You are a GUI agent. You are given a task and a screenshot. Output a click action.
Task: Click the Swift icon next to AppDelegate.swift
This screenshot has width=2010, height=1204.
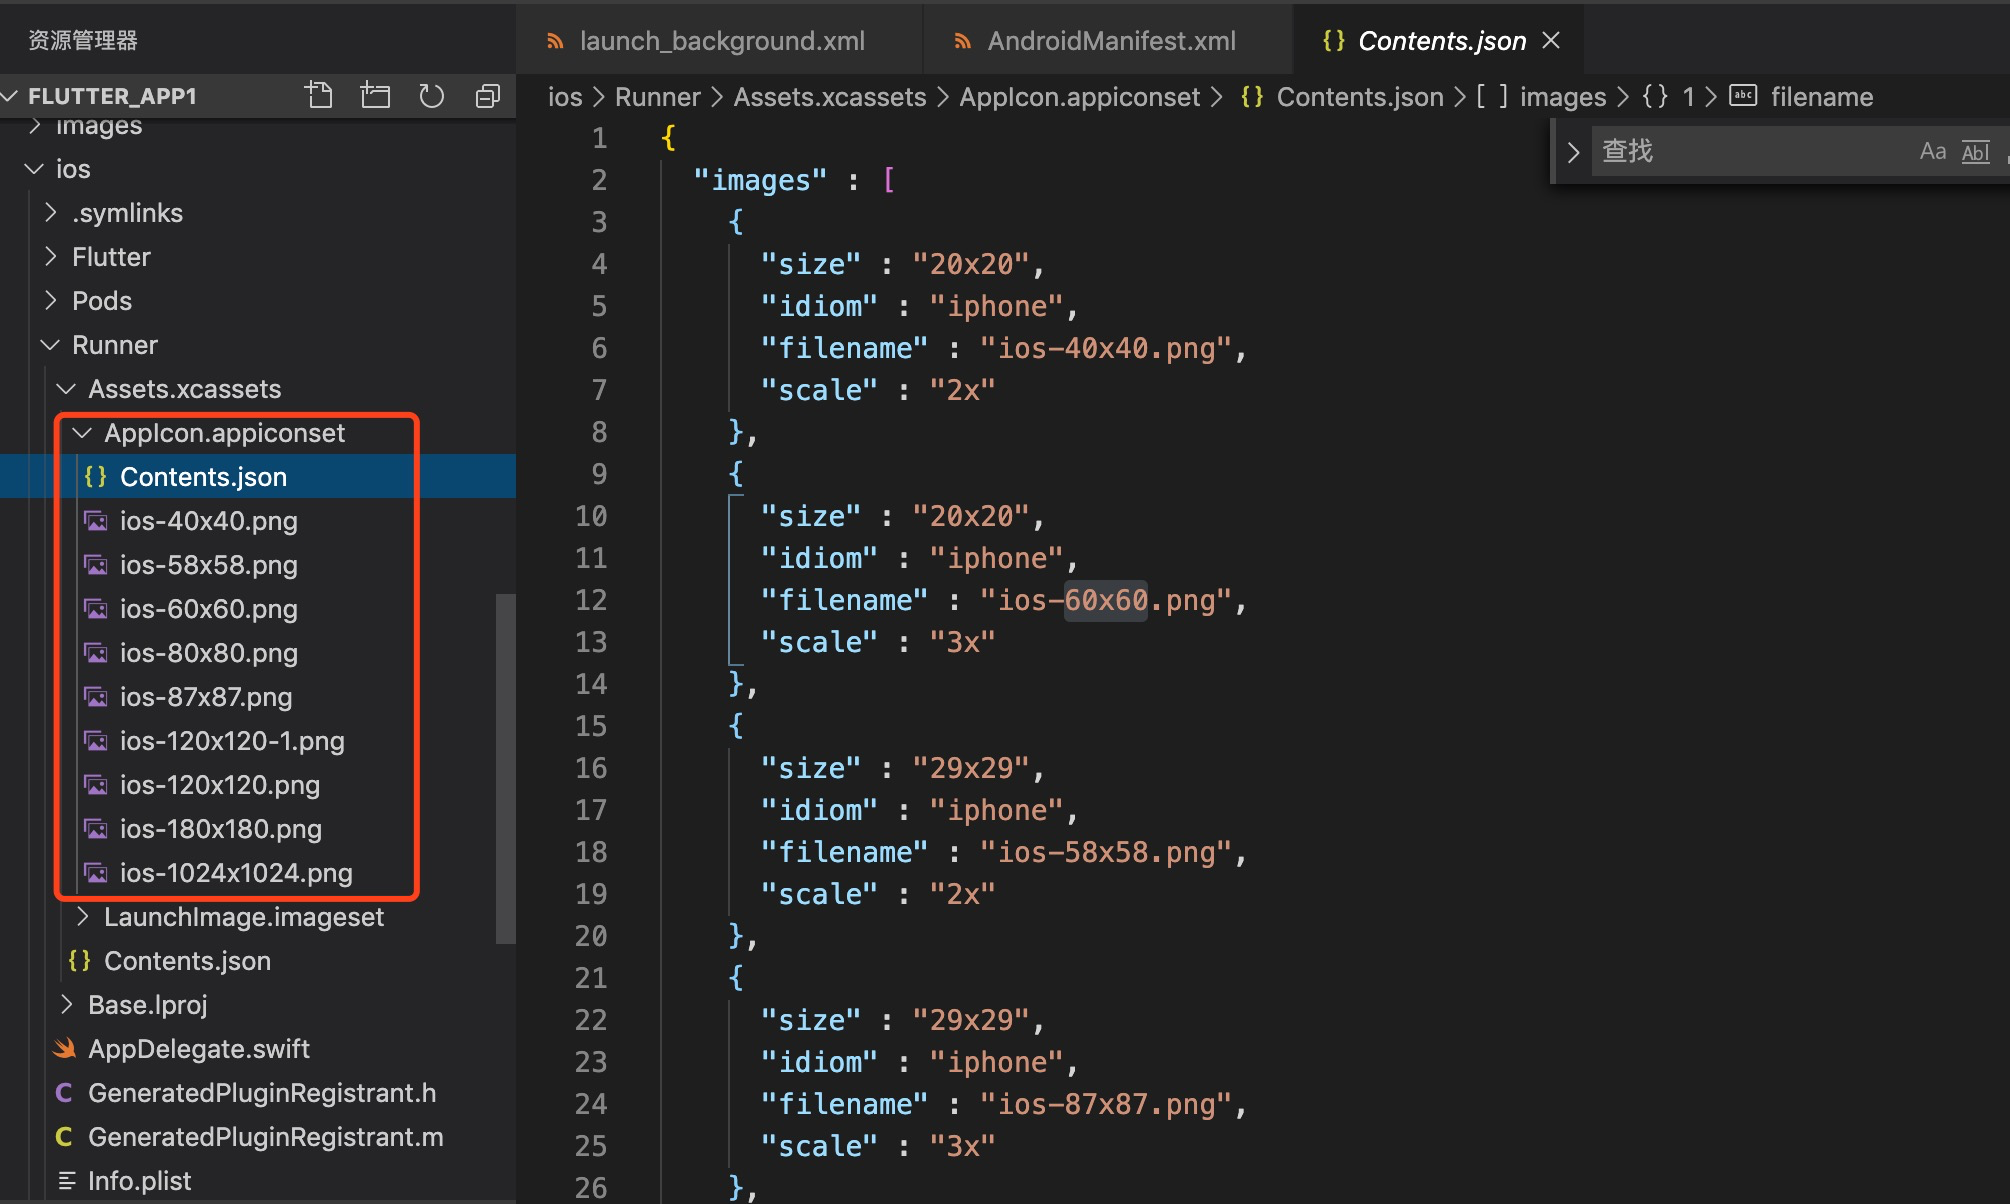[65, 1049]
